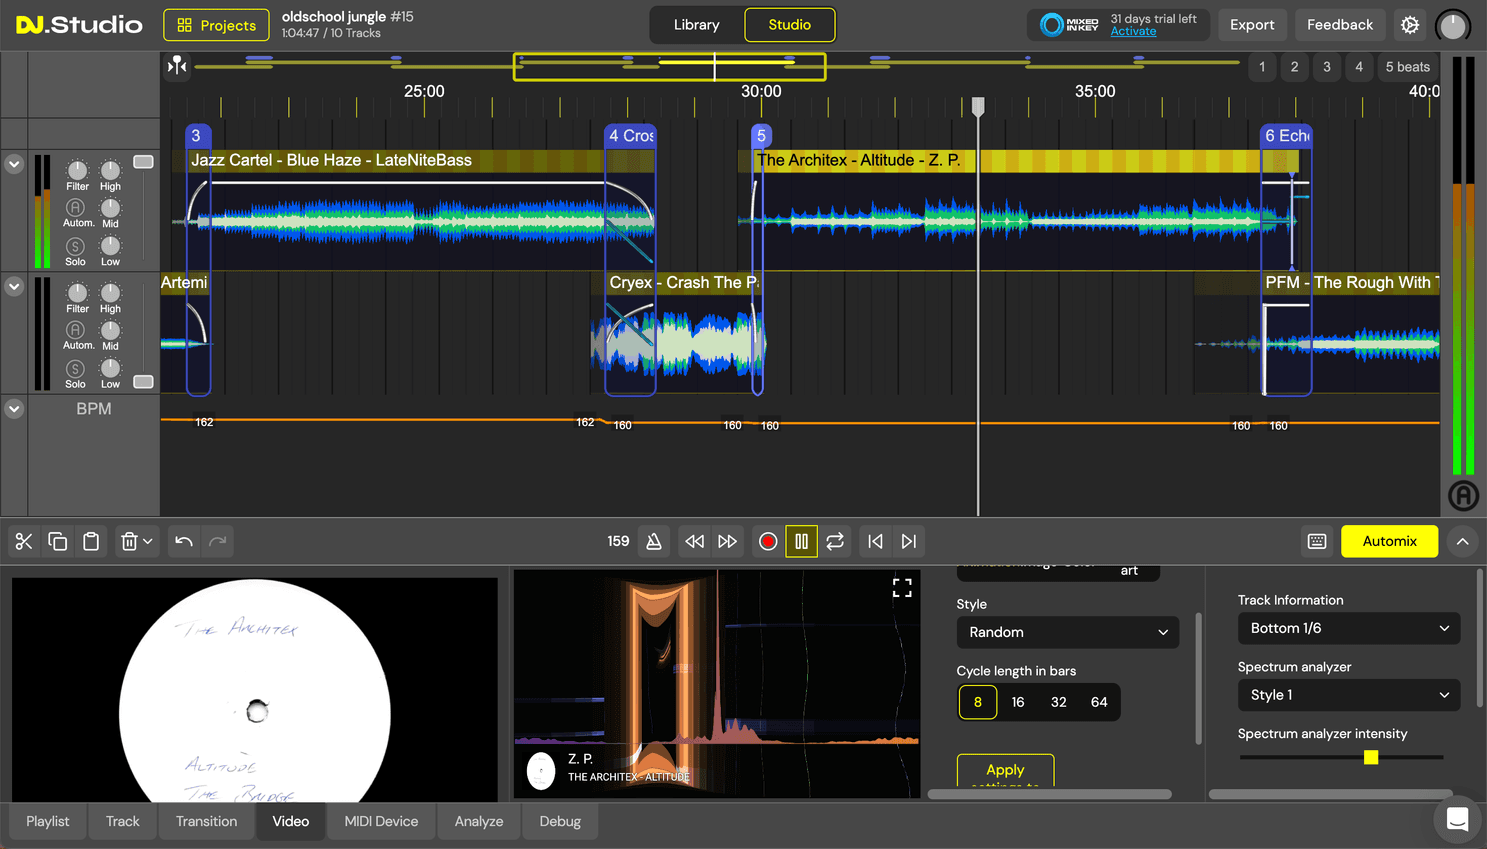Open the MIDI Device tab
The image size is (1487, 849).
click(381, 821)
